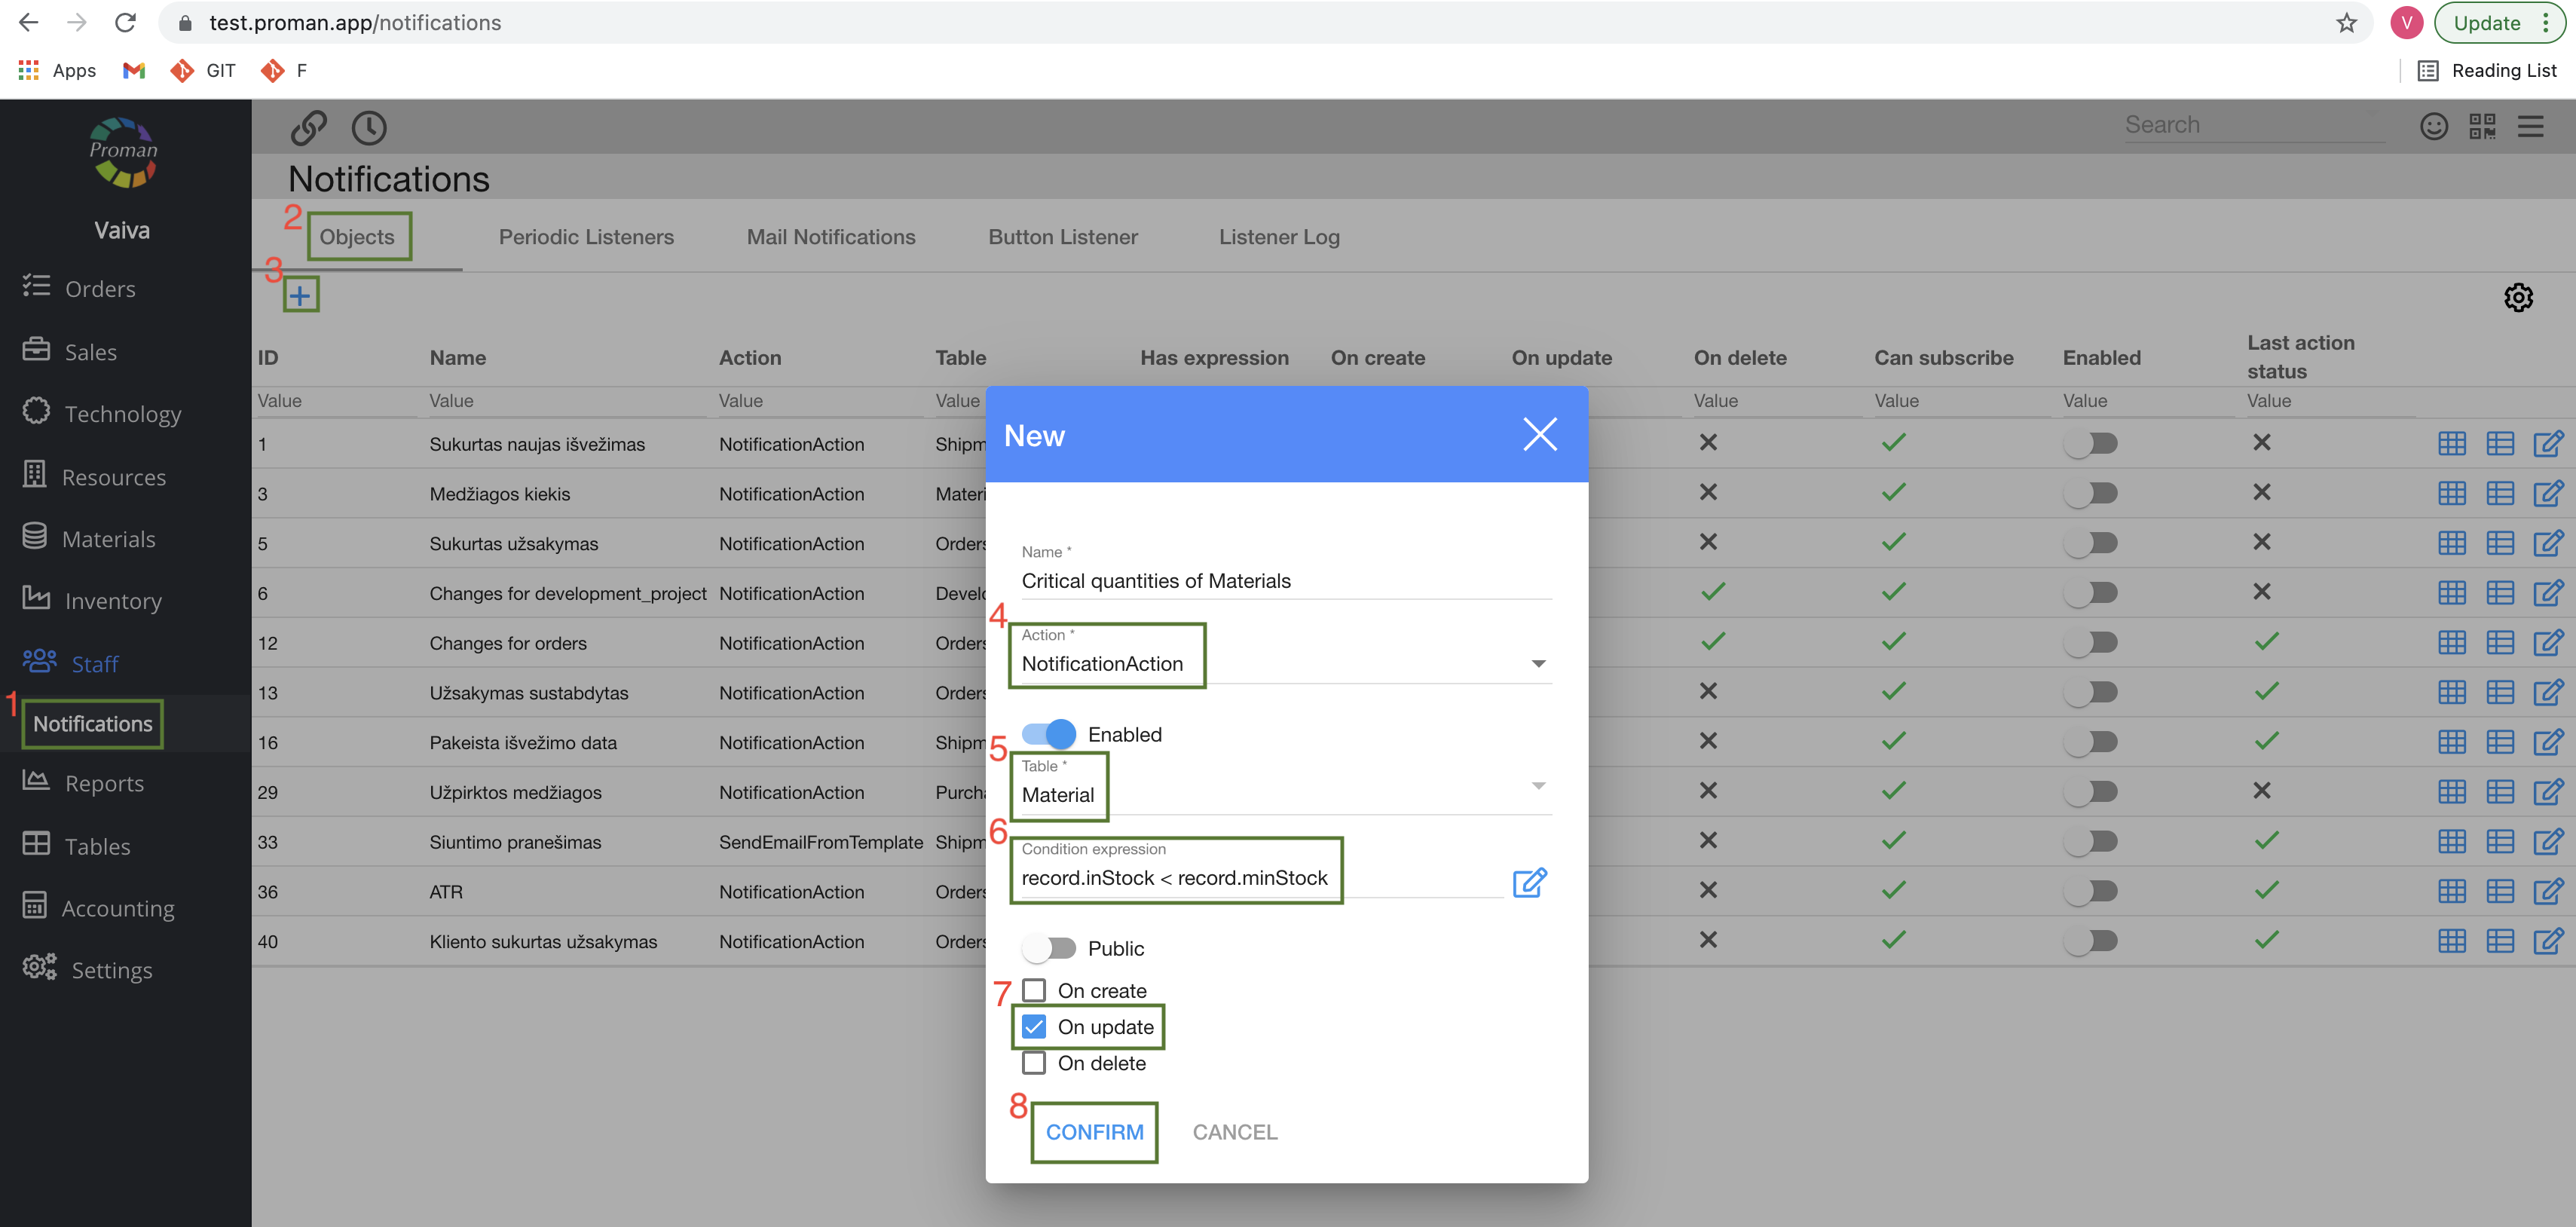Open table settings gear icon
The image size is (2576, 1227).
click(x=2517, y=297)
